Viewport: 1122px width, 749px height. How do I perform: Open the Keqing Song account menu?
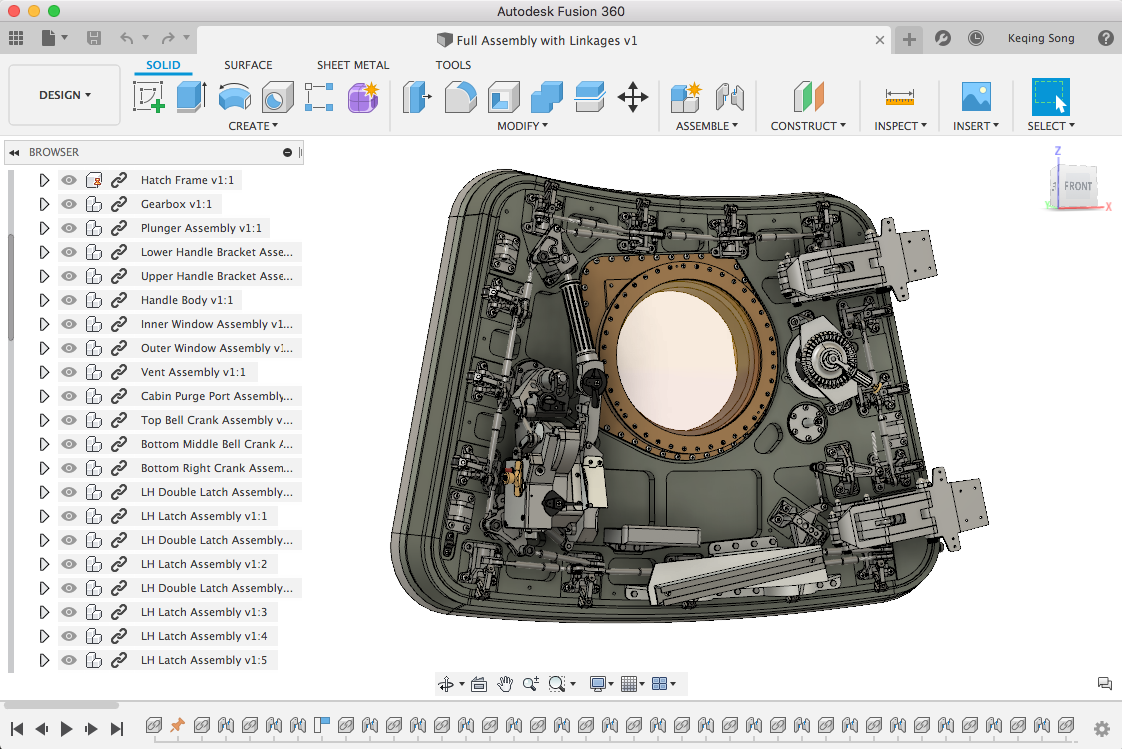(1041, 39)
